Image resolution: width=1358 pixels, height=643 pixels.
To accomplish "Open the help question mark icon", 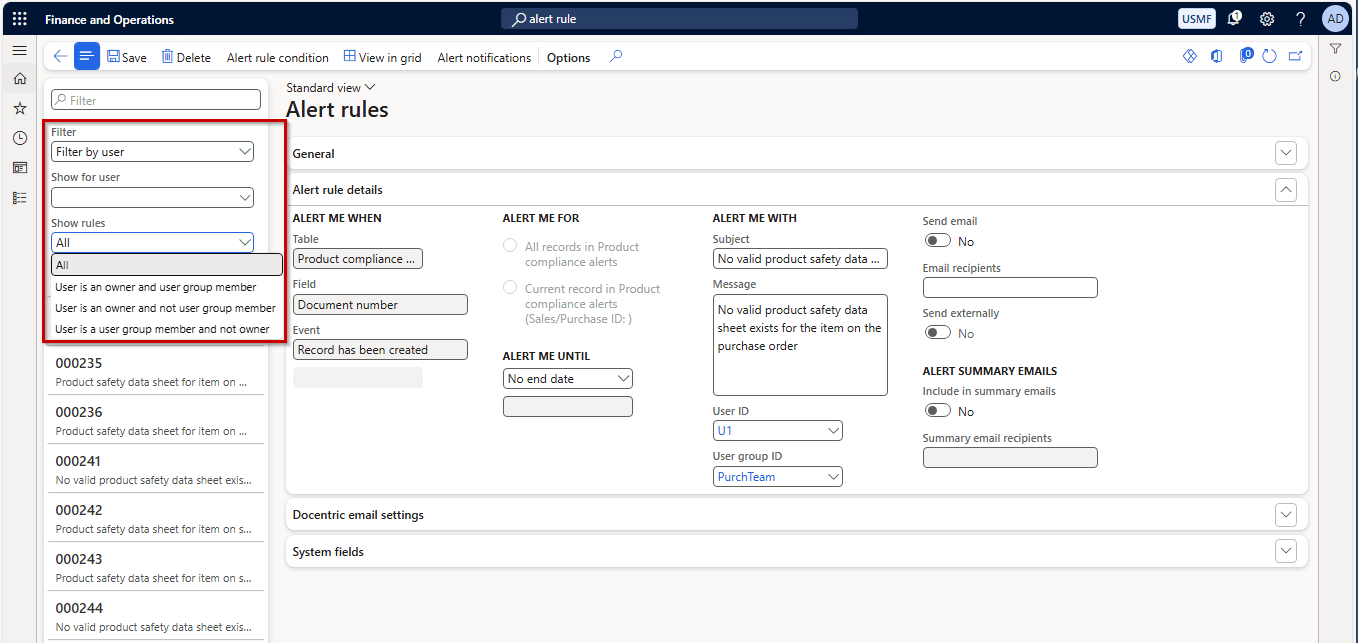I will (x=1300, y=19).
